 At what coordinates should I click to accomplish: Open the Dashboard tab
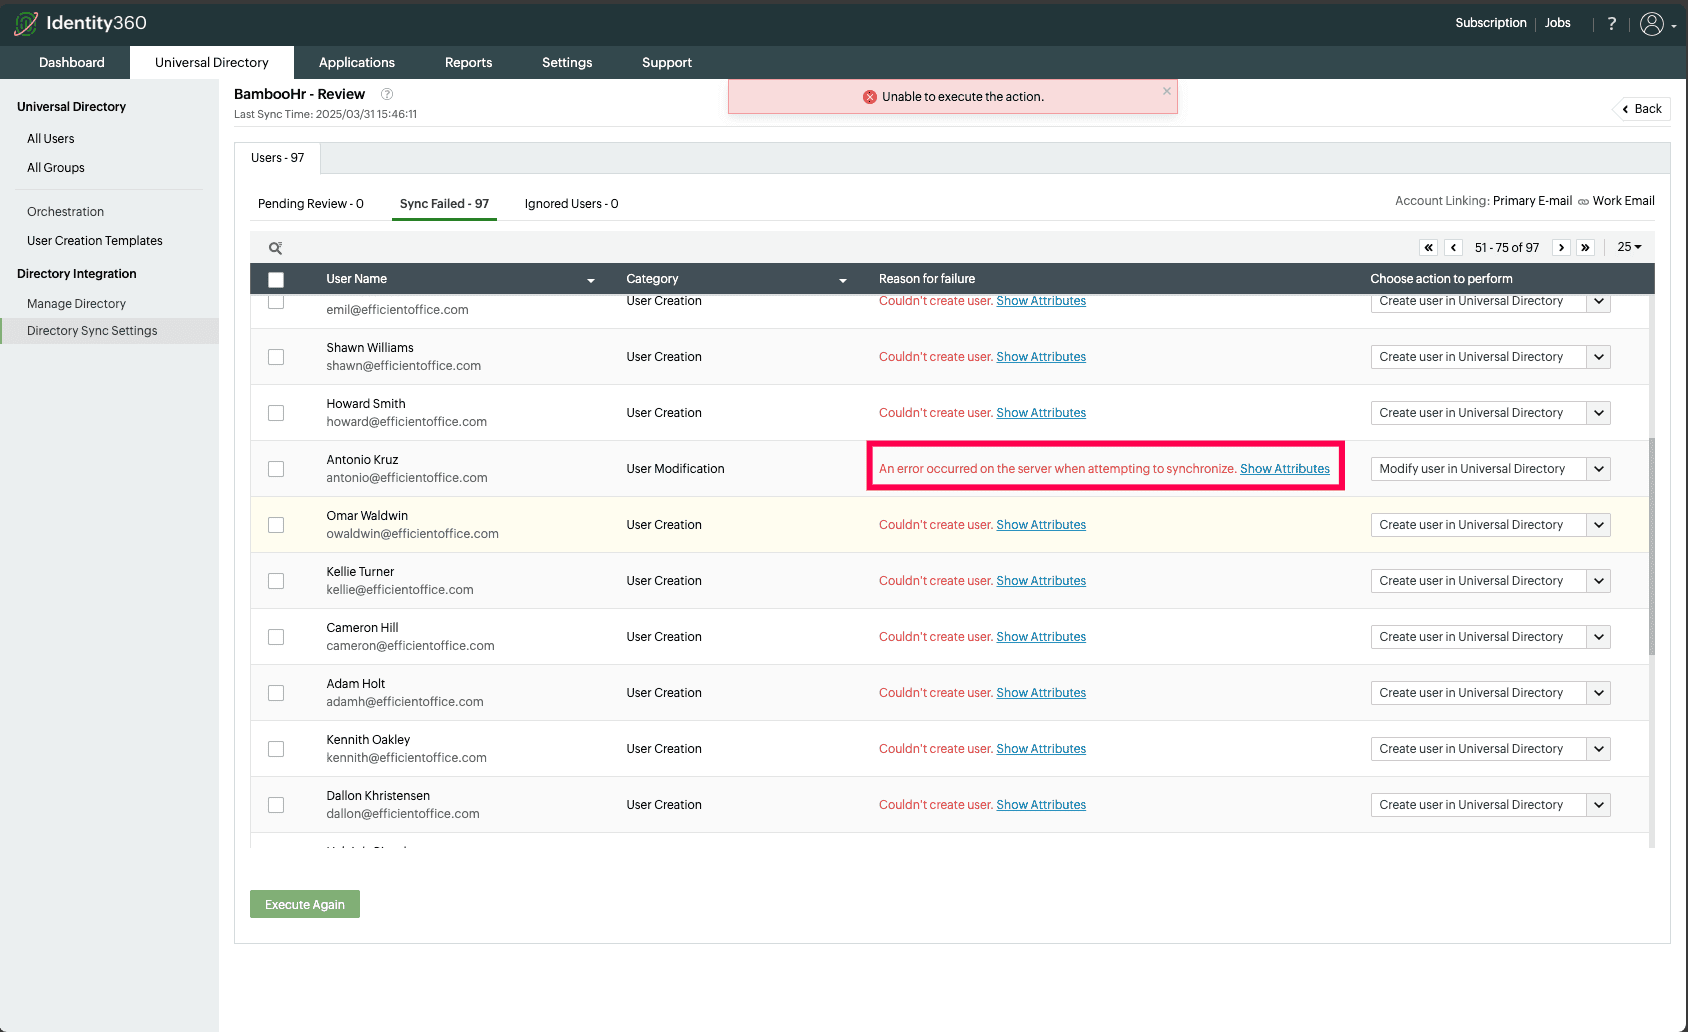(72, 62)
